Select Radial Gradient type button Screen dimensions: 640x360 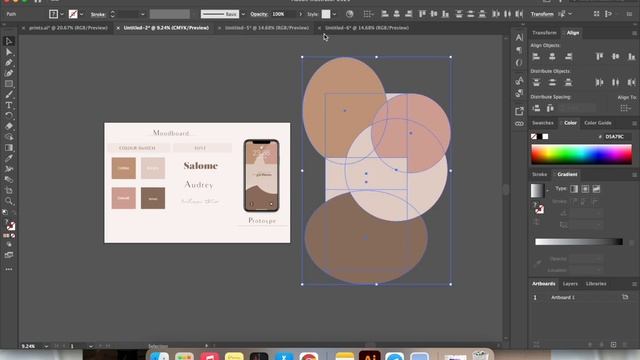coord(585,189)
